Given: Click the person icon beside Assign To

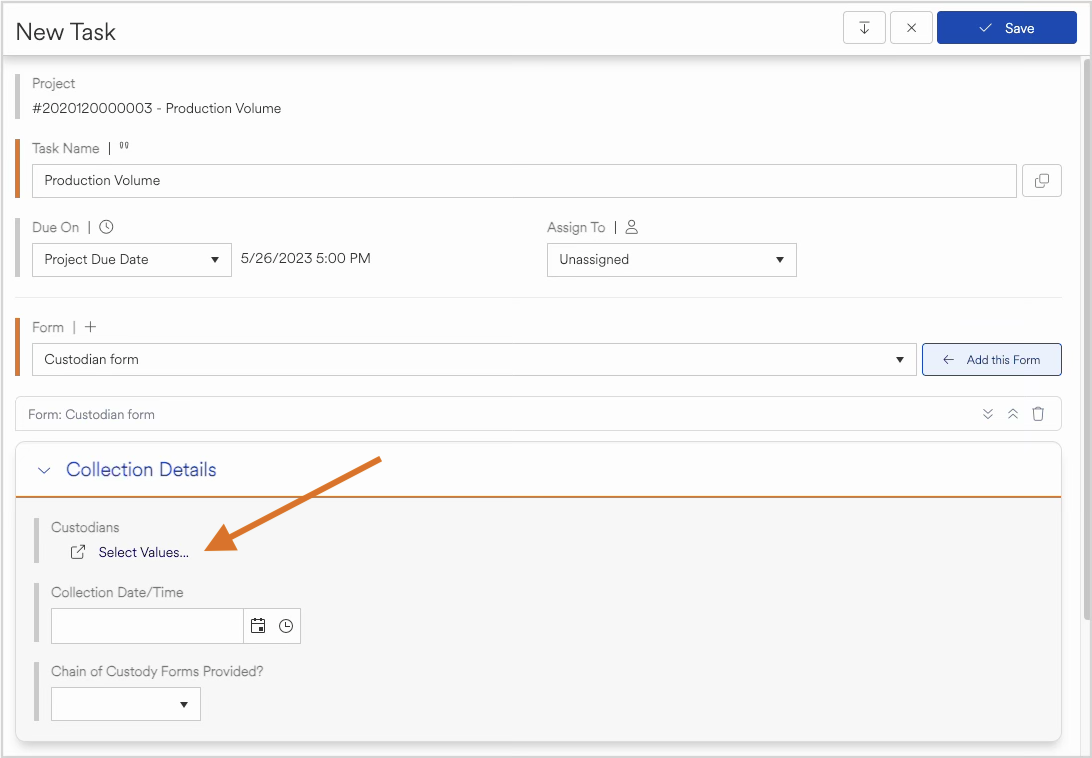Looking at the screenshot, I should tap(632, 227).
